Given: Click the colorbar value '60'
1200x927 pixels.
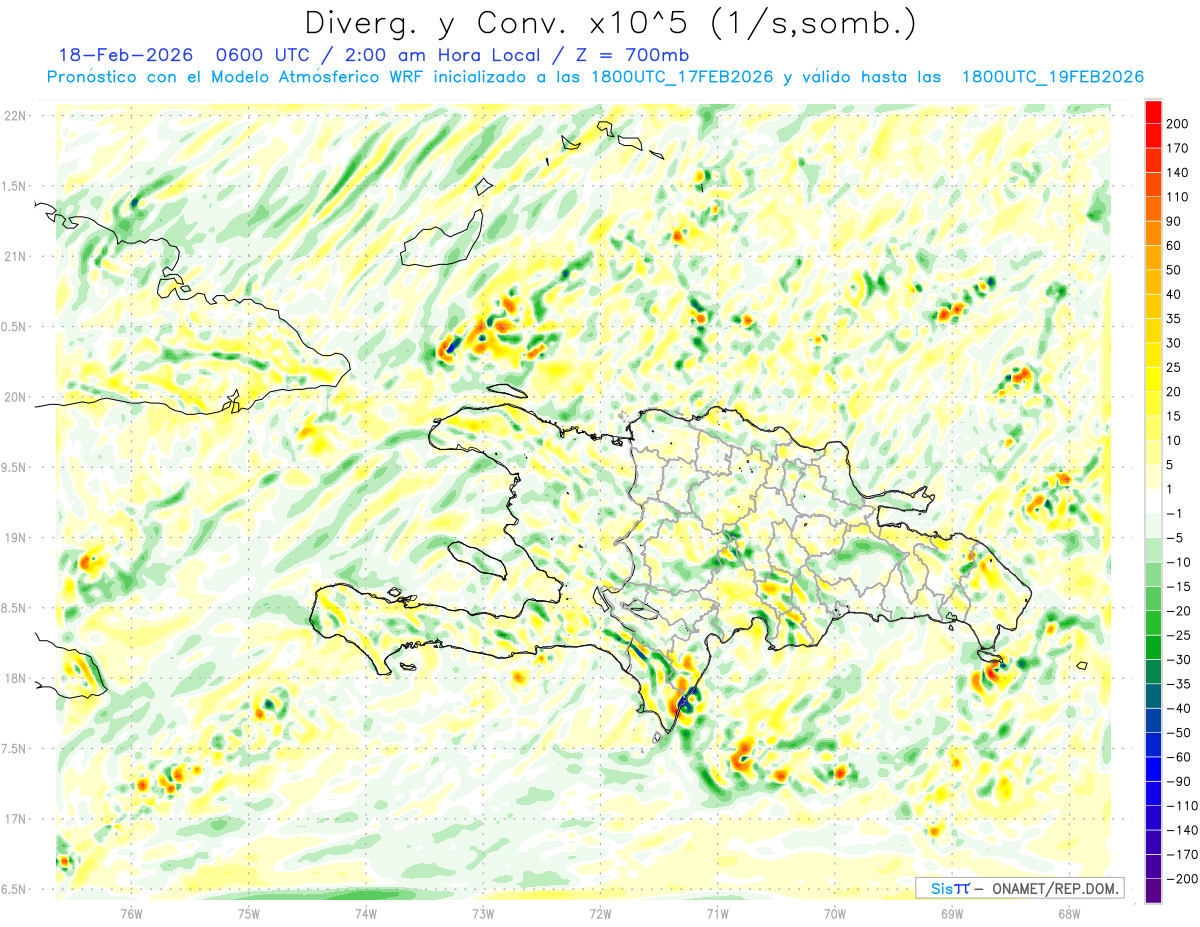Looking at the screenshot, I should point(1174,246).
